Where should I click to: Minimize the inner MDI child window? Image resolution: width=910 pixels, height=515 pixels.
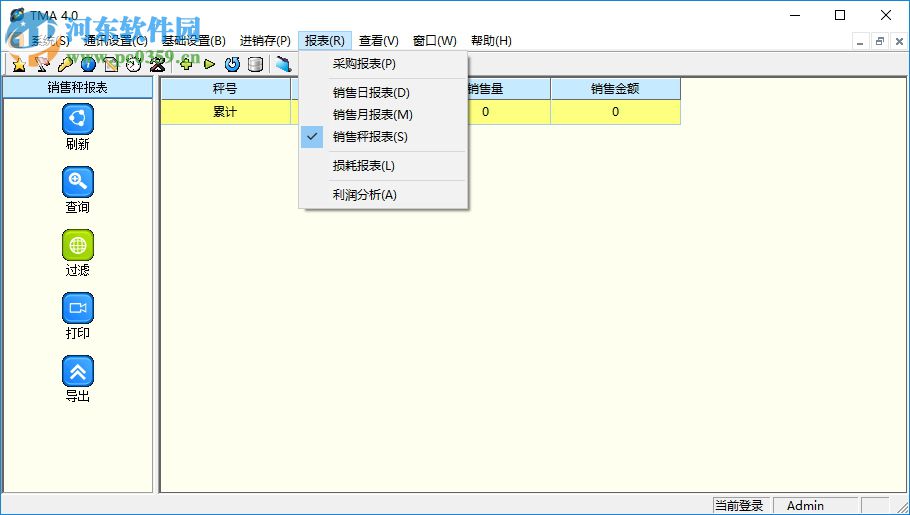[x=860, y=42]
